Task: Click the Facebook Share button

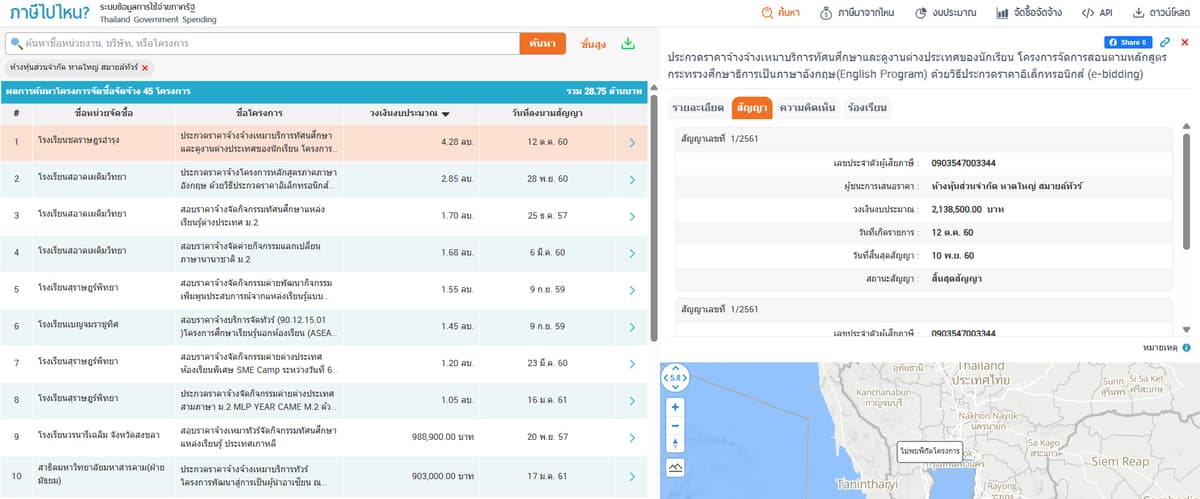Action: pyautogui.click(x=1128, y=42)
